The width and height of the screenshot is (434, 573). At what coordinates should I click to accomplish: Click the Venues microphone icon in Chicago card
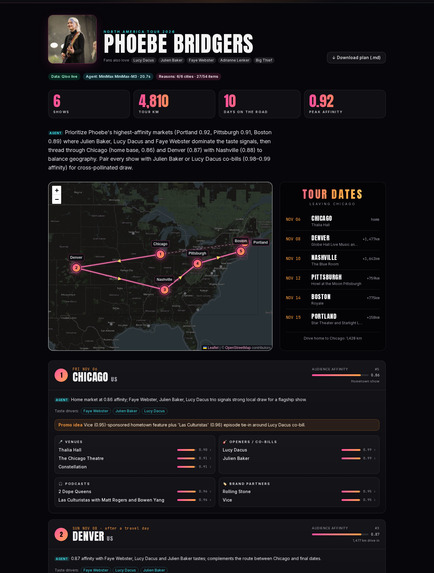(61, 442)
